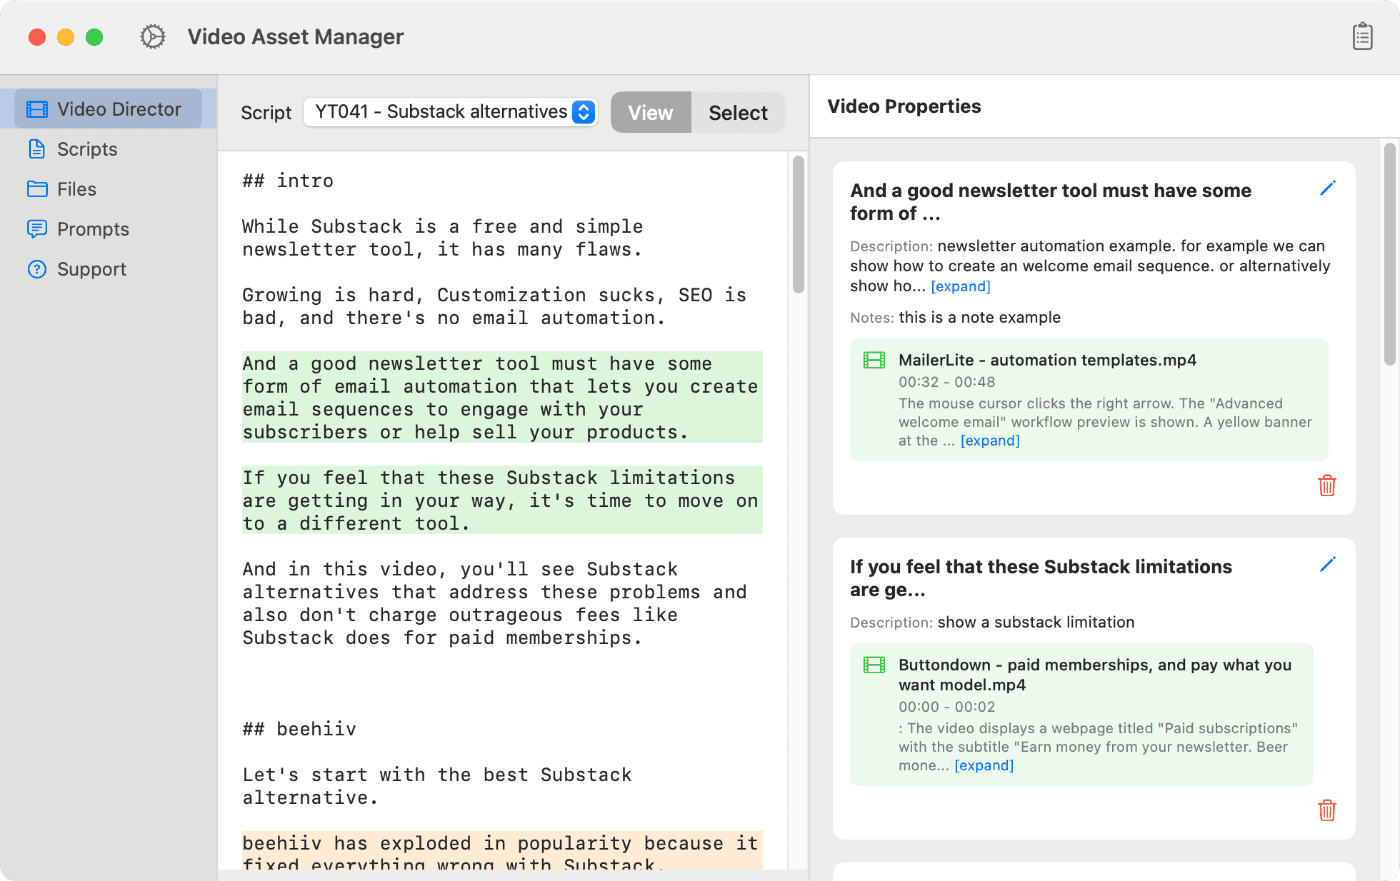1400x881 pixels.
Task: Open the Prompts panel icon
Action: (x=37, y=228)
